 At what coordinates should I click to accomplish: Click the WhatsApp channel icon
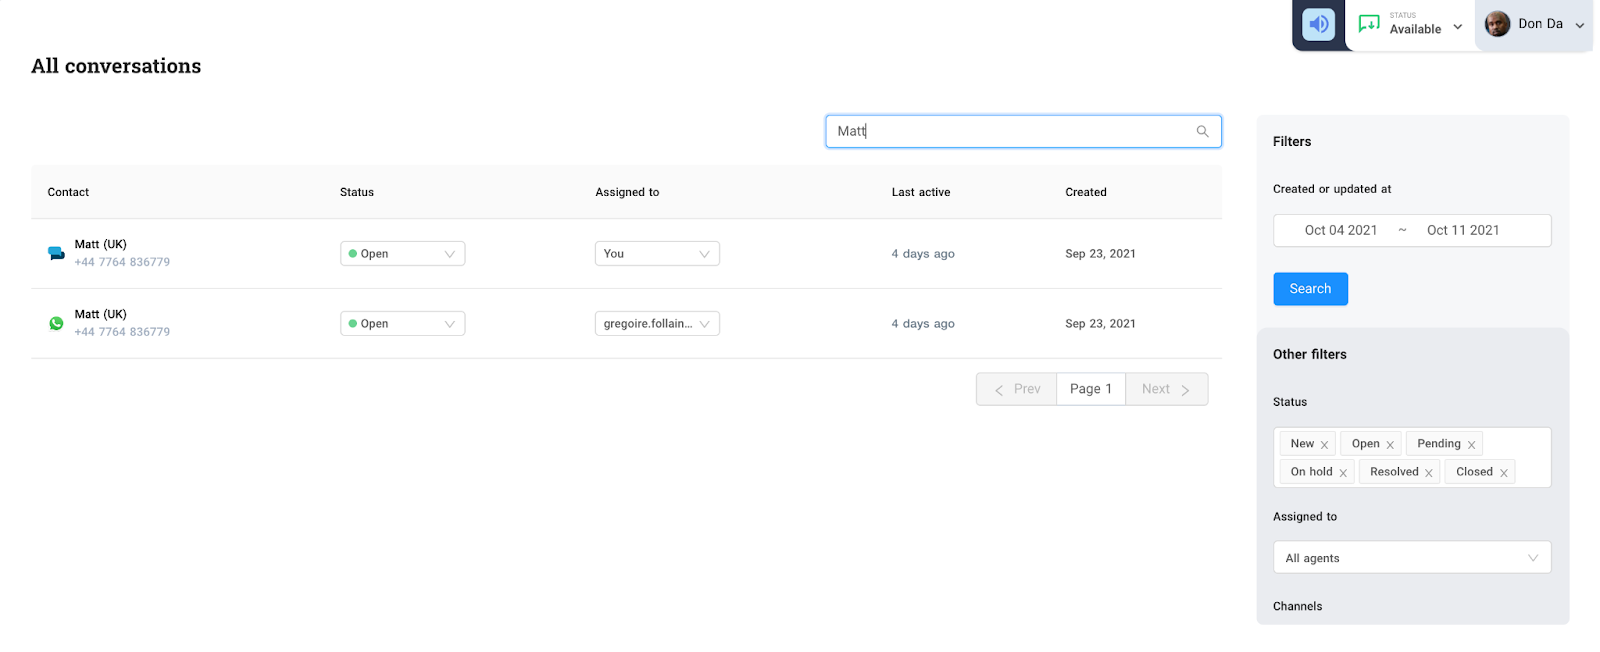pos(56,324)
